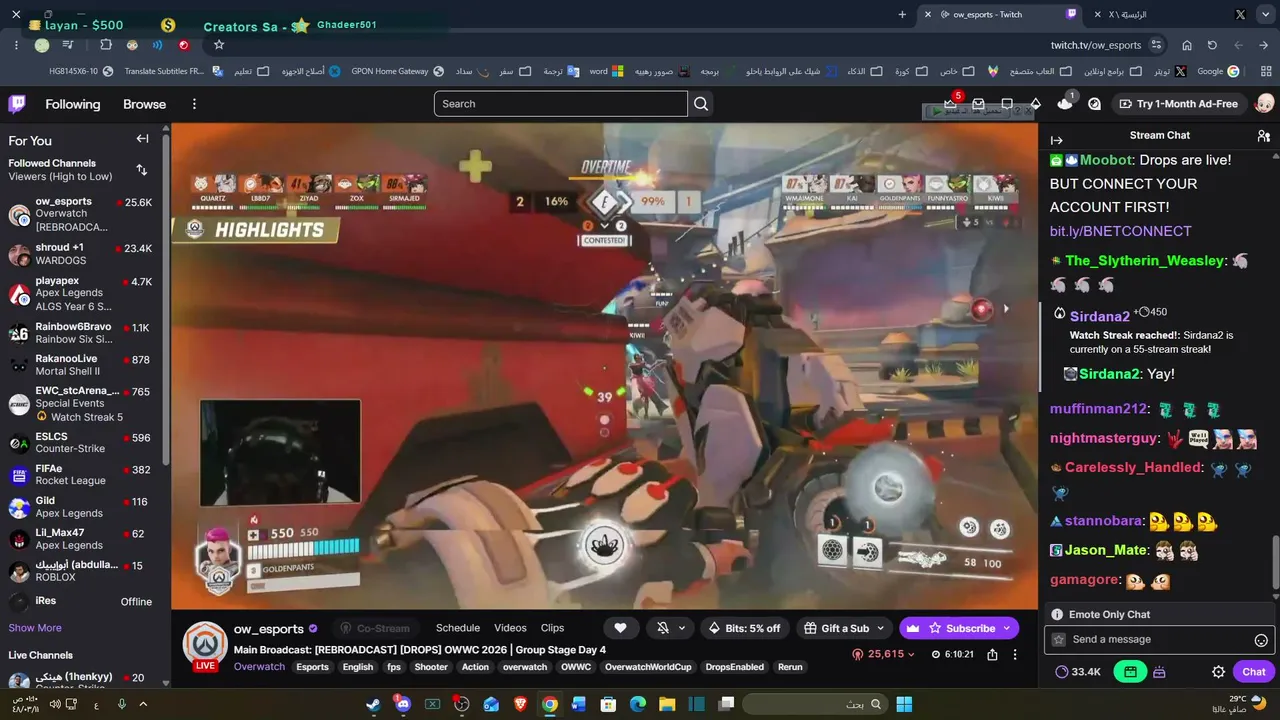Screen dimensions: 1280x720
Task: Open the ESLCS Counter-Strike channel
Action: click(x=80, y=443)
